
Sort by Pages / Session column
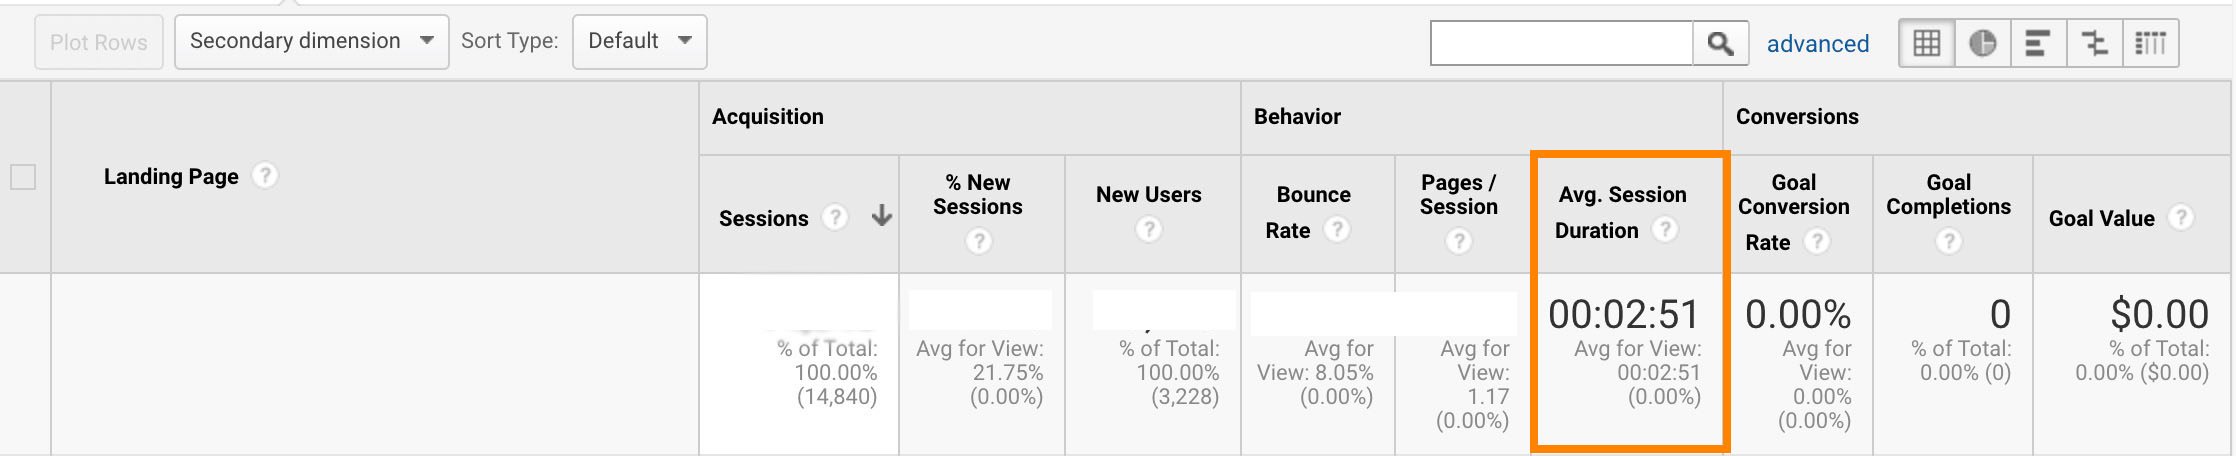coord(1458,195)
